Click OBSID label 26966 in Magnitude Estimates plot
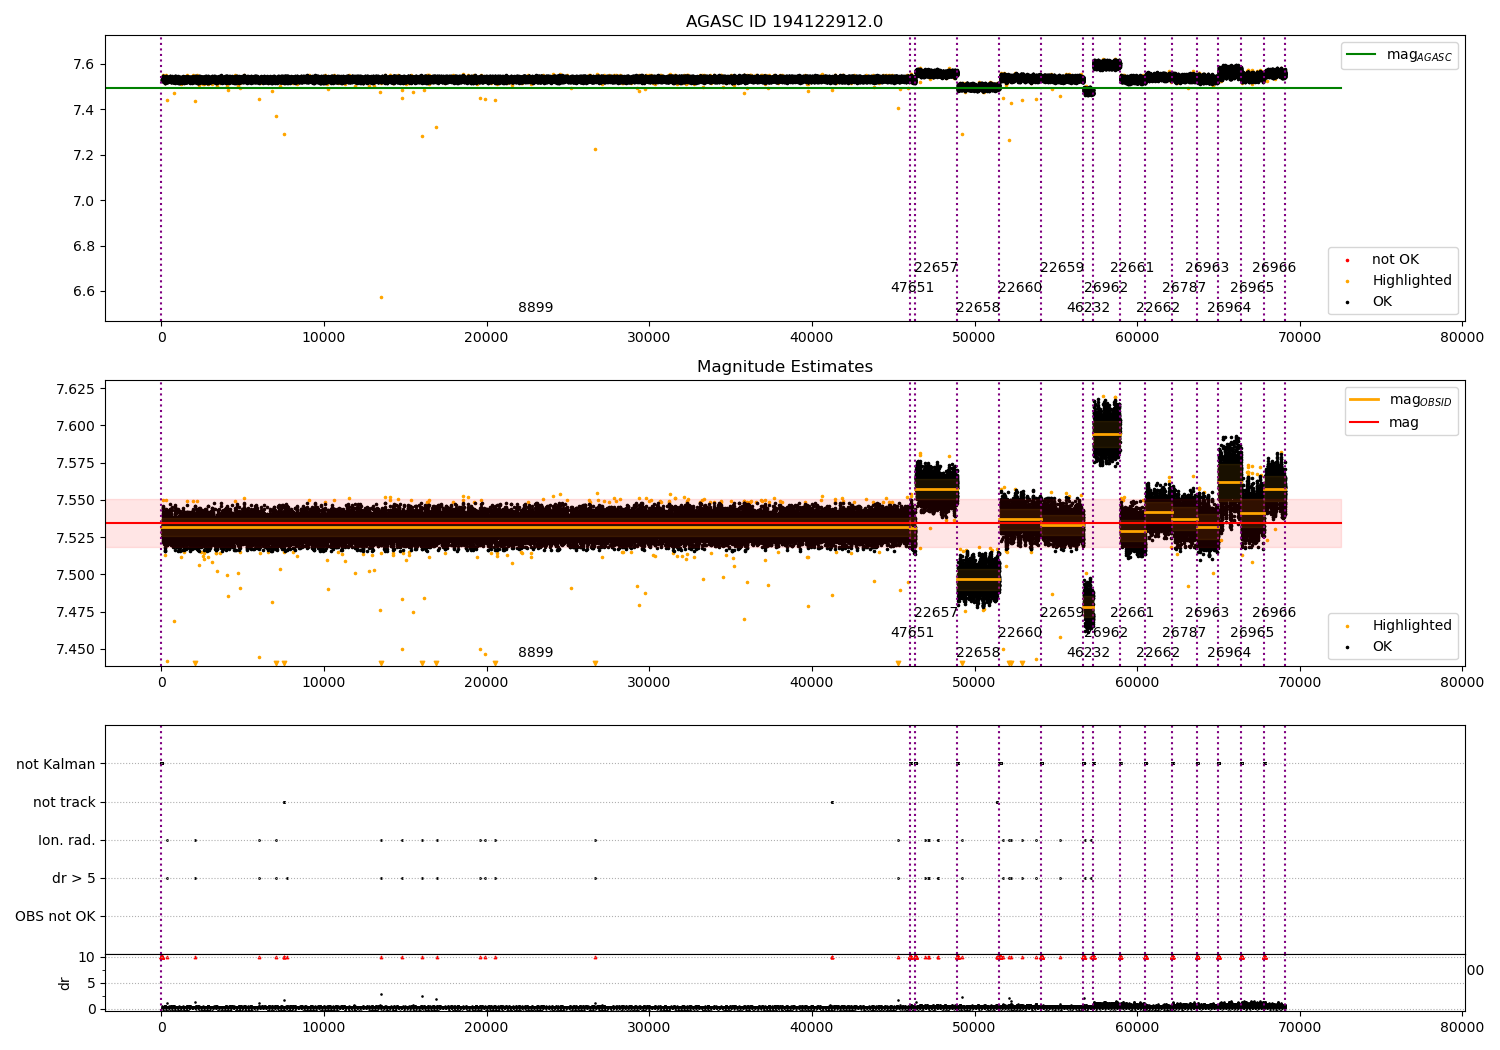 point(1274,612)
